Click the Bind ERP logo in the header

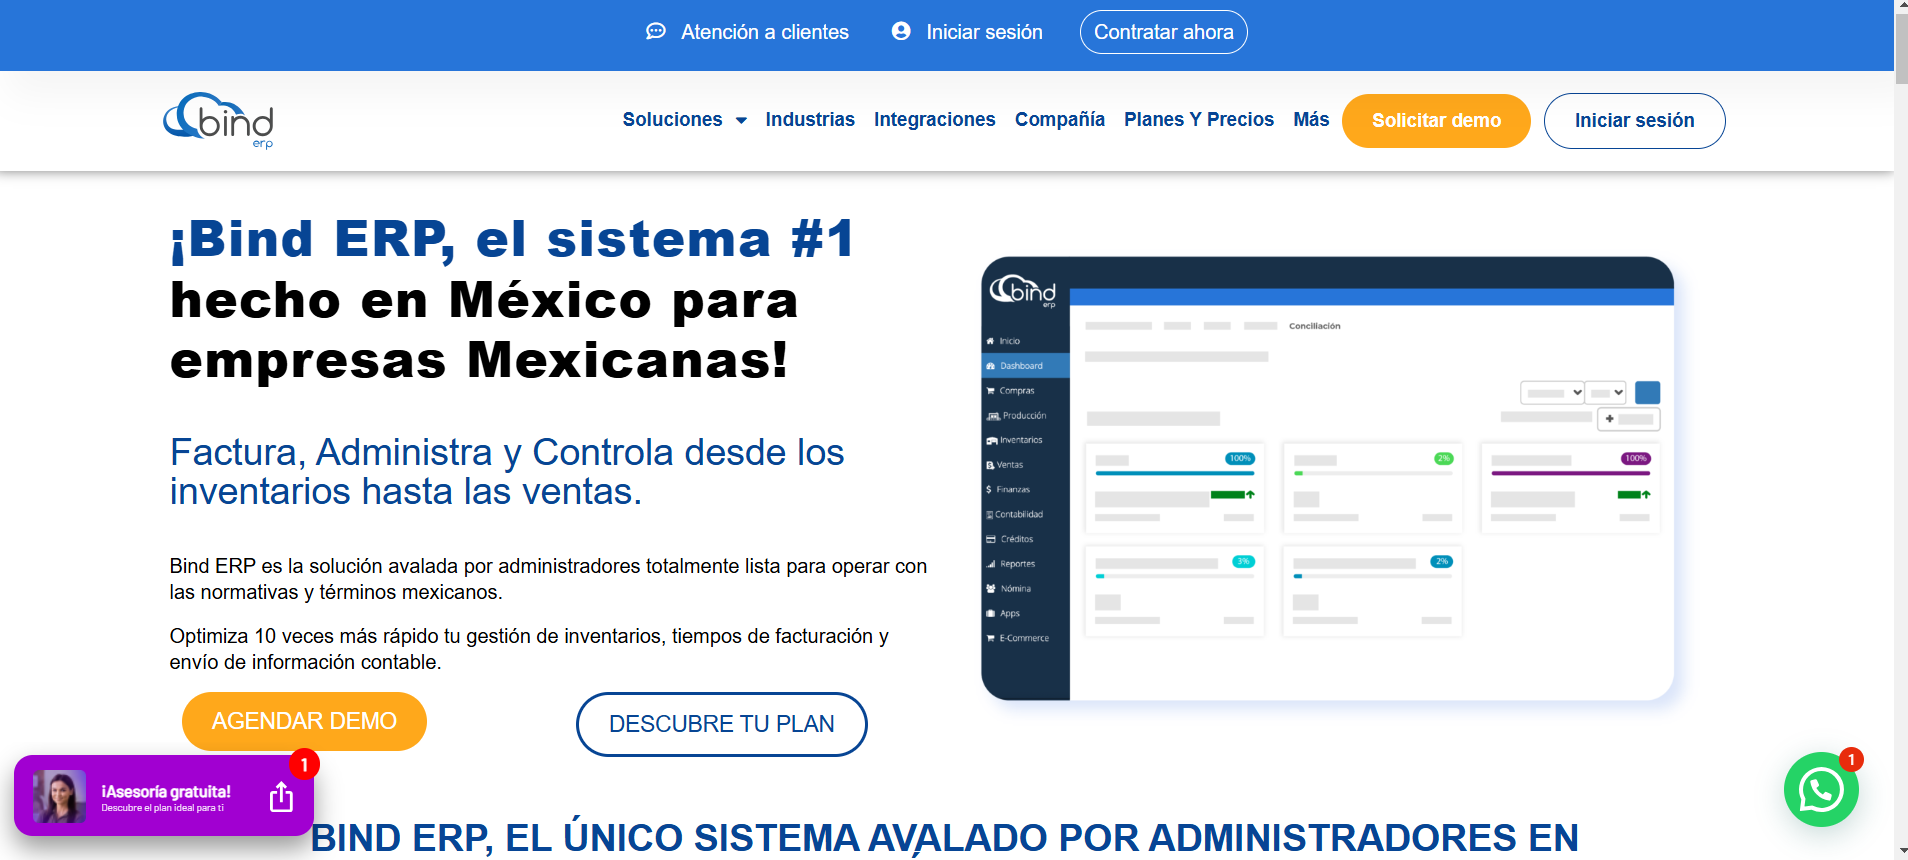click(219, 121)
